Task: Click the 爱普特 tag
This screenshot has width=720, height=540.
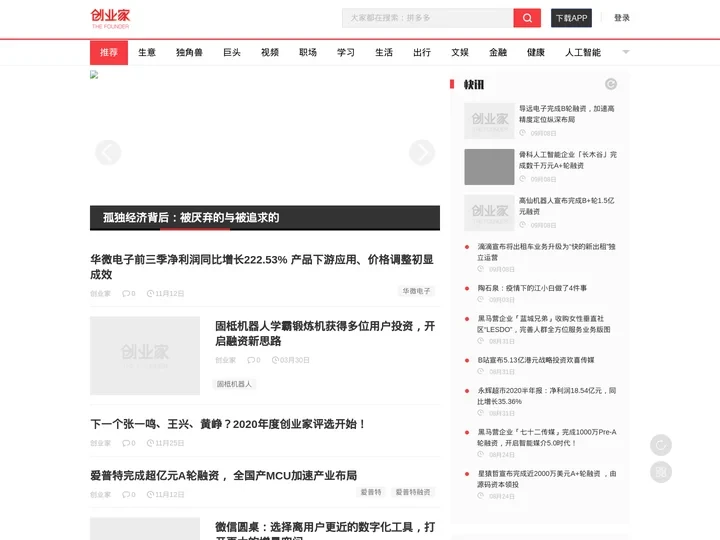Action: 371,492
